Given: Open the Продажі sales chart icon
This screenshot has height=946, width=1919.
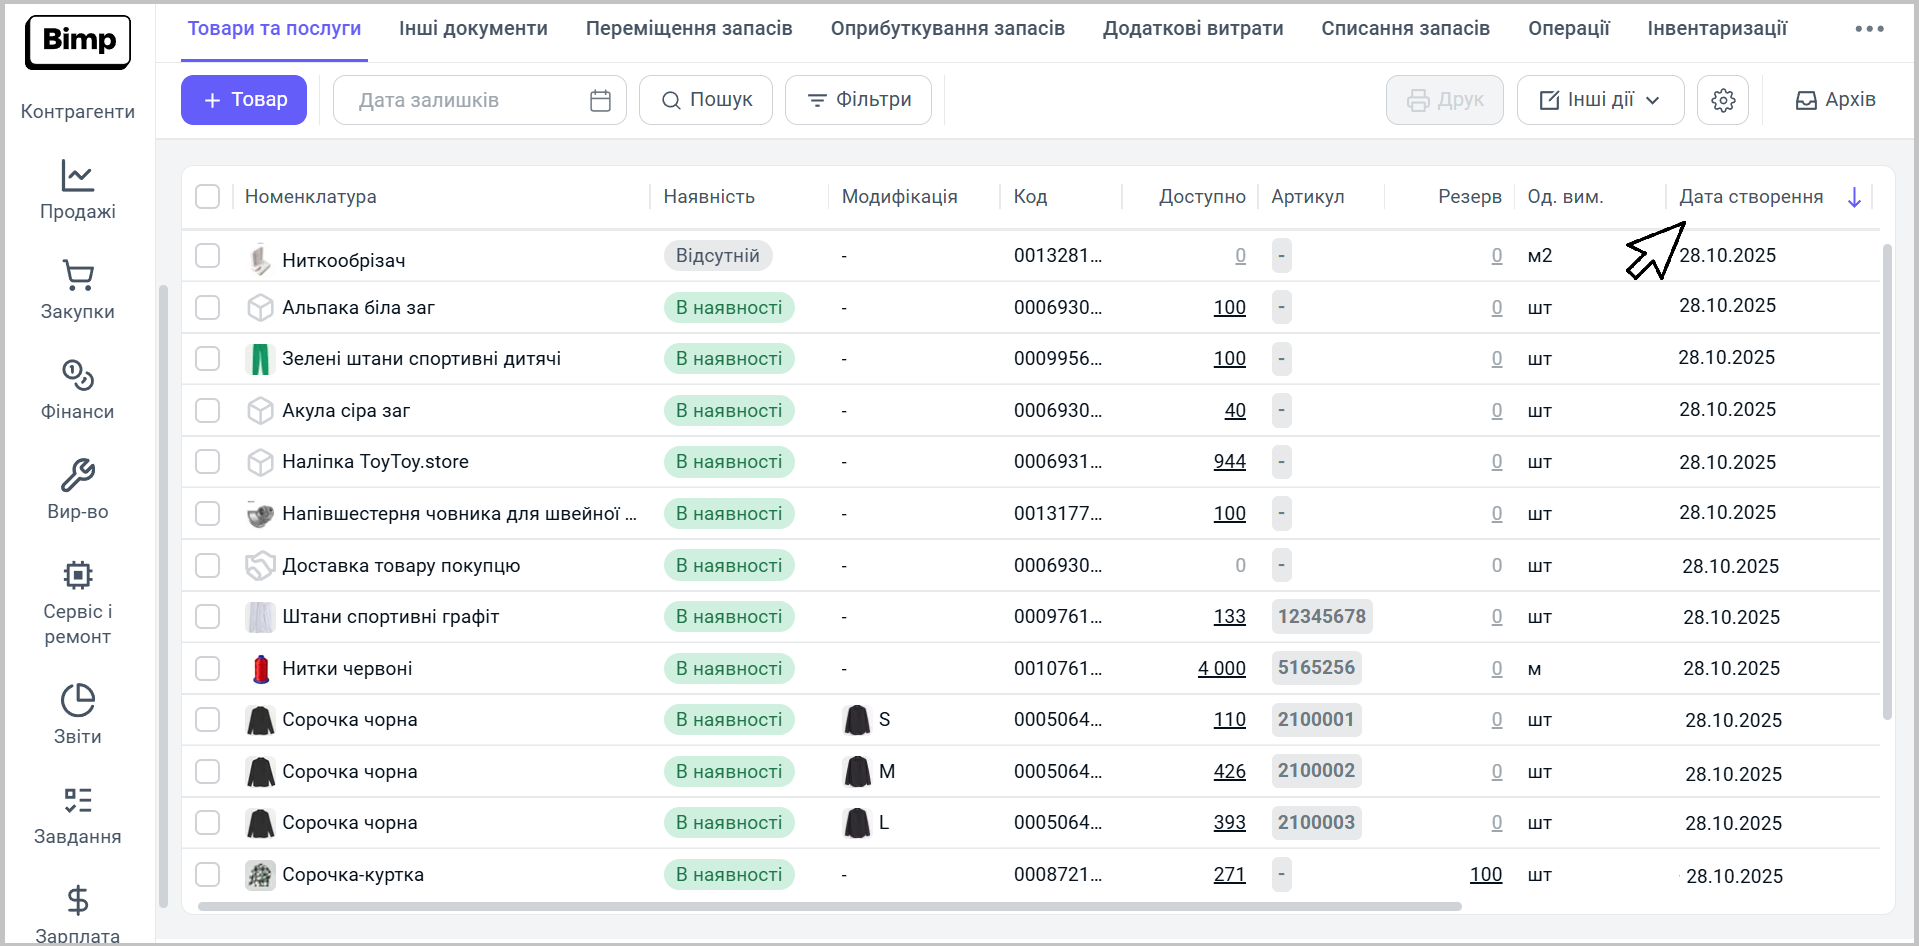Looking at the screenshot, I should [77, 177].
